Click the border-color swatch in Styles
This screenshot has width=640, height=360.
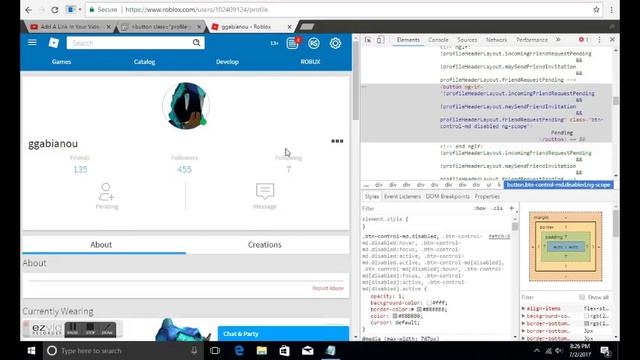click(419, 309)
